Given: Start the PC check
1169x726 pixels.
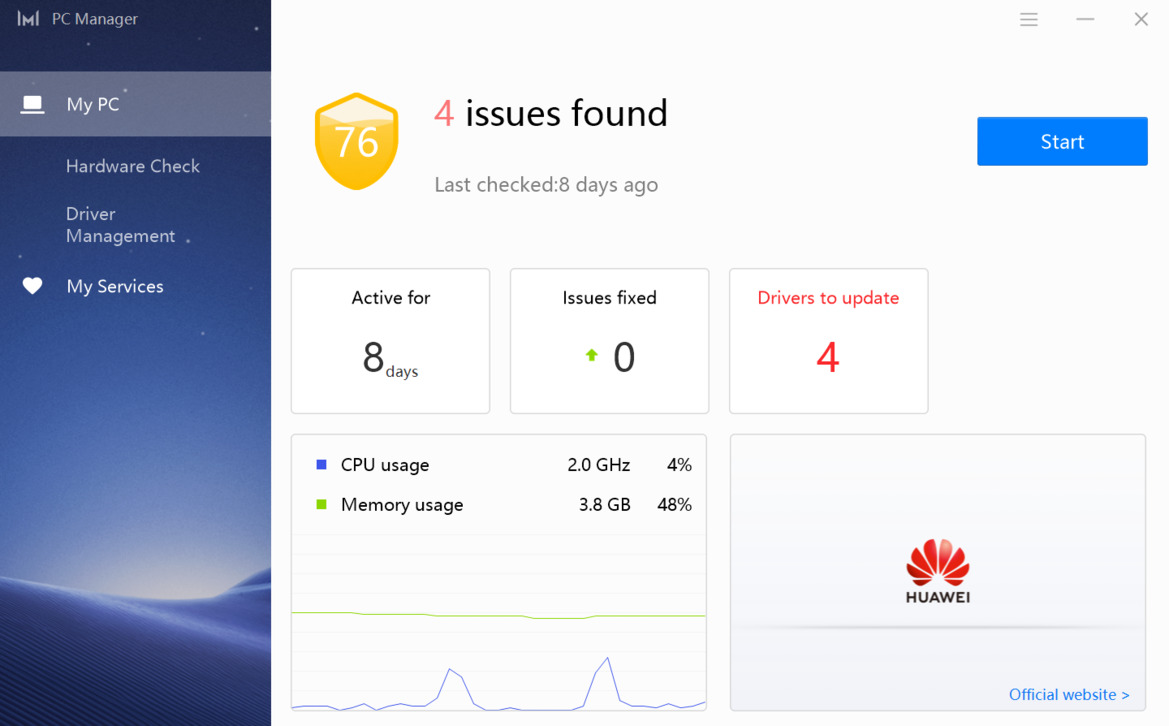Looking at the screenshot, I should (x=1062, y=141).
